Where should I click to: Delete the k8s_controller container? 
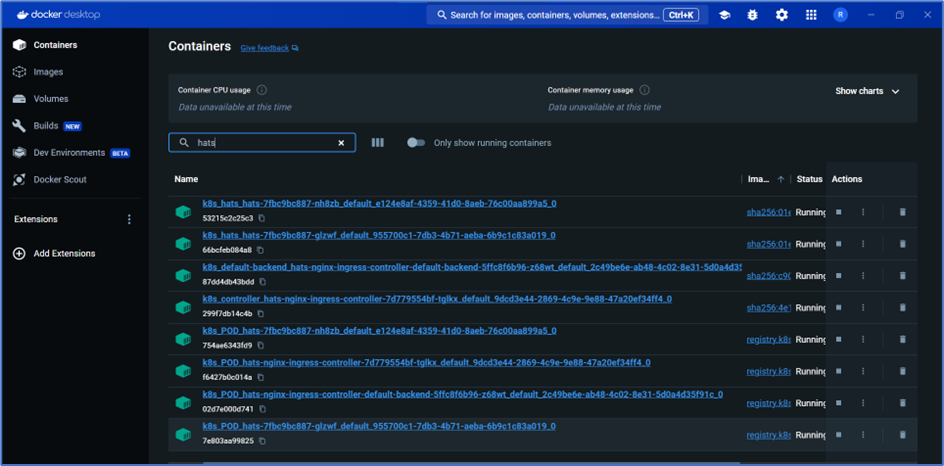(x=902, y=307)
